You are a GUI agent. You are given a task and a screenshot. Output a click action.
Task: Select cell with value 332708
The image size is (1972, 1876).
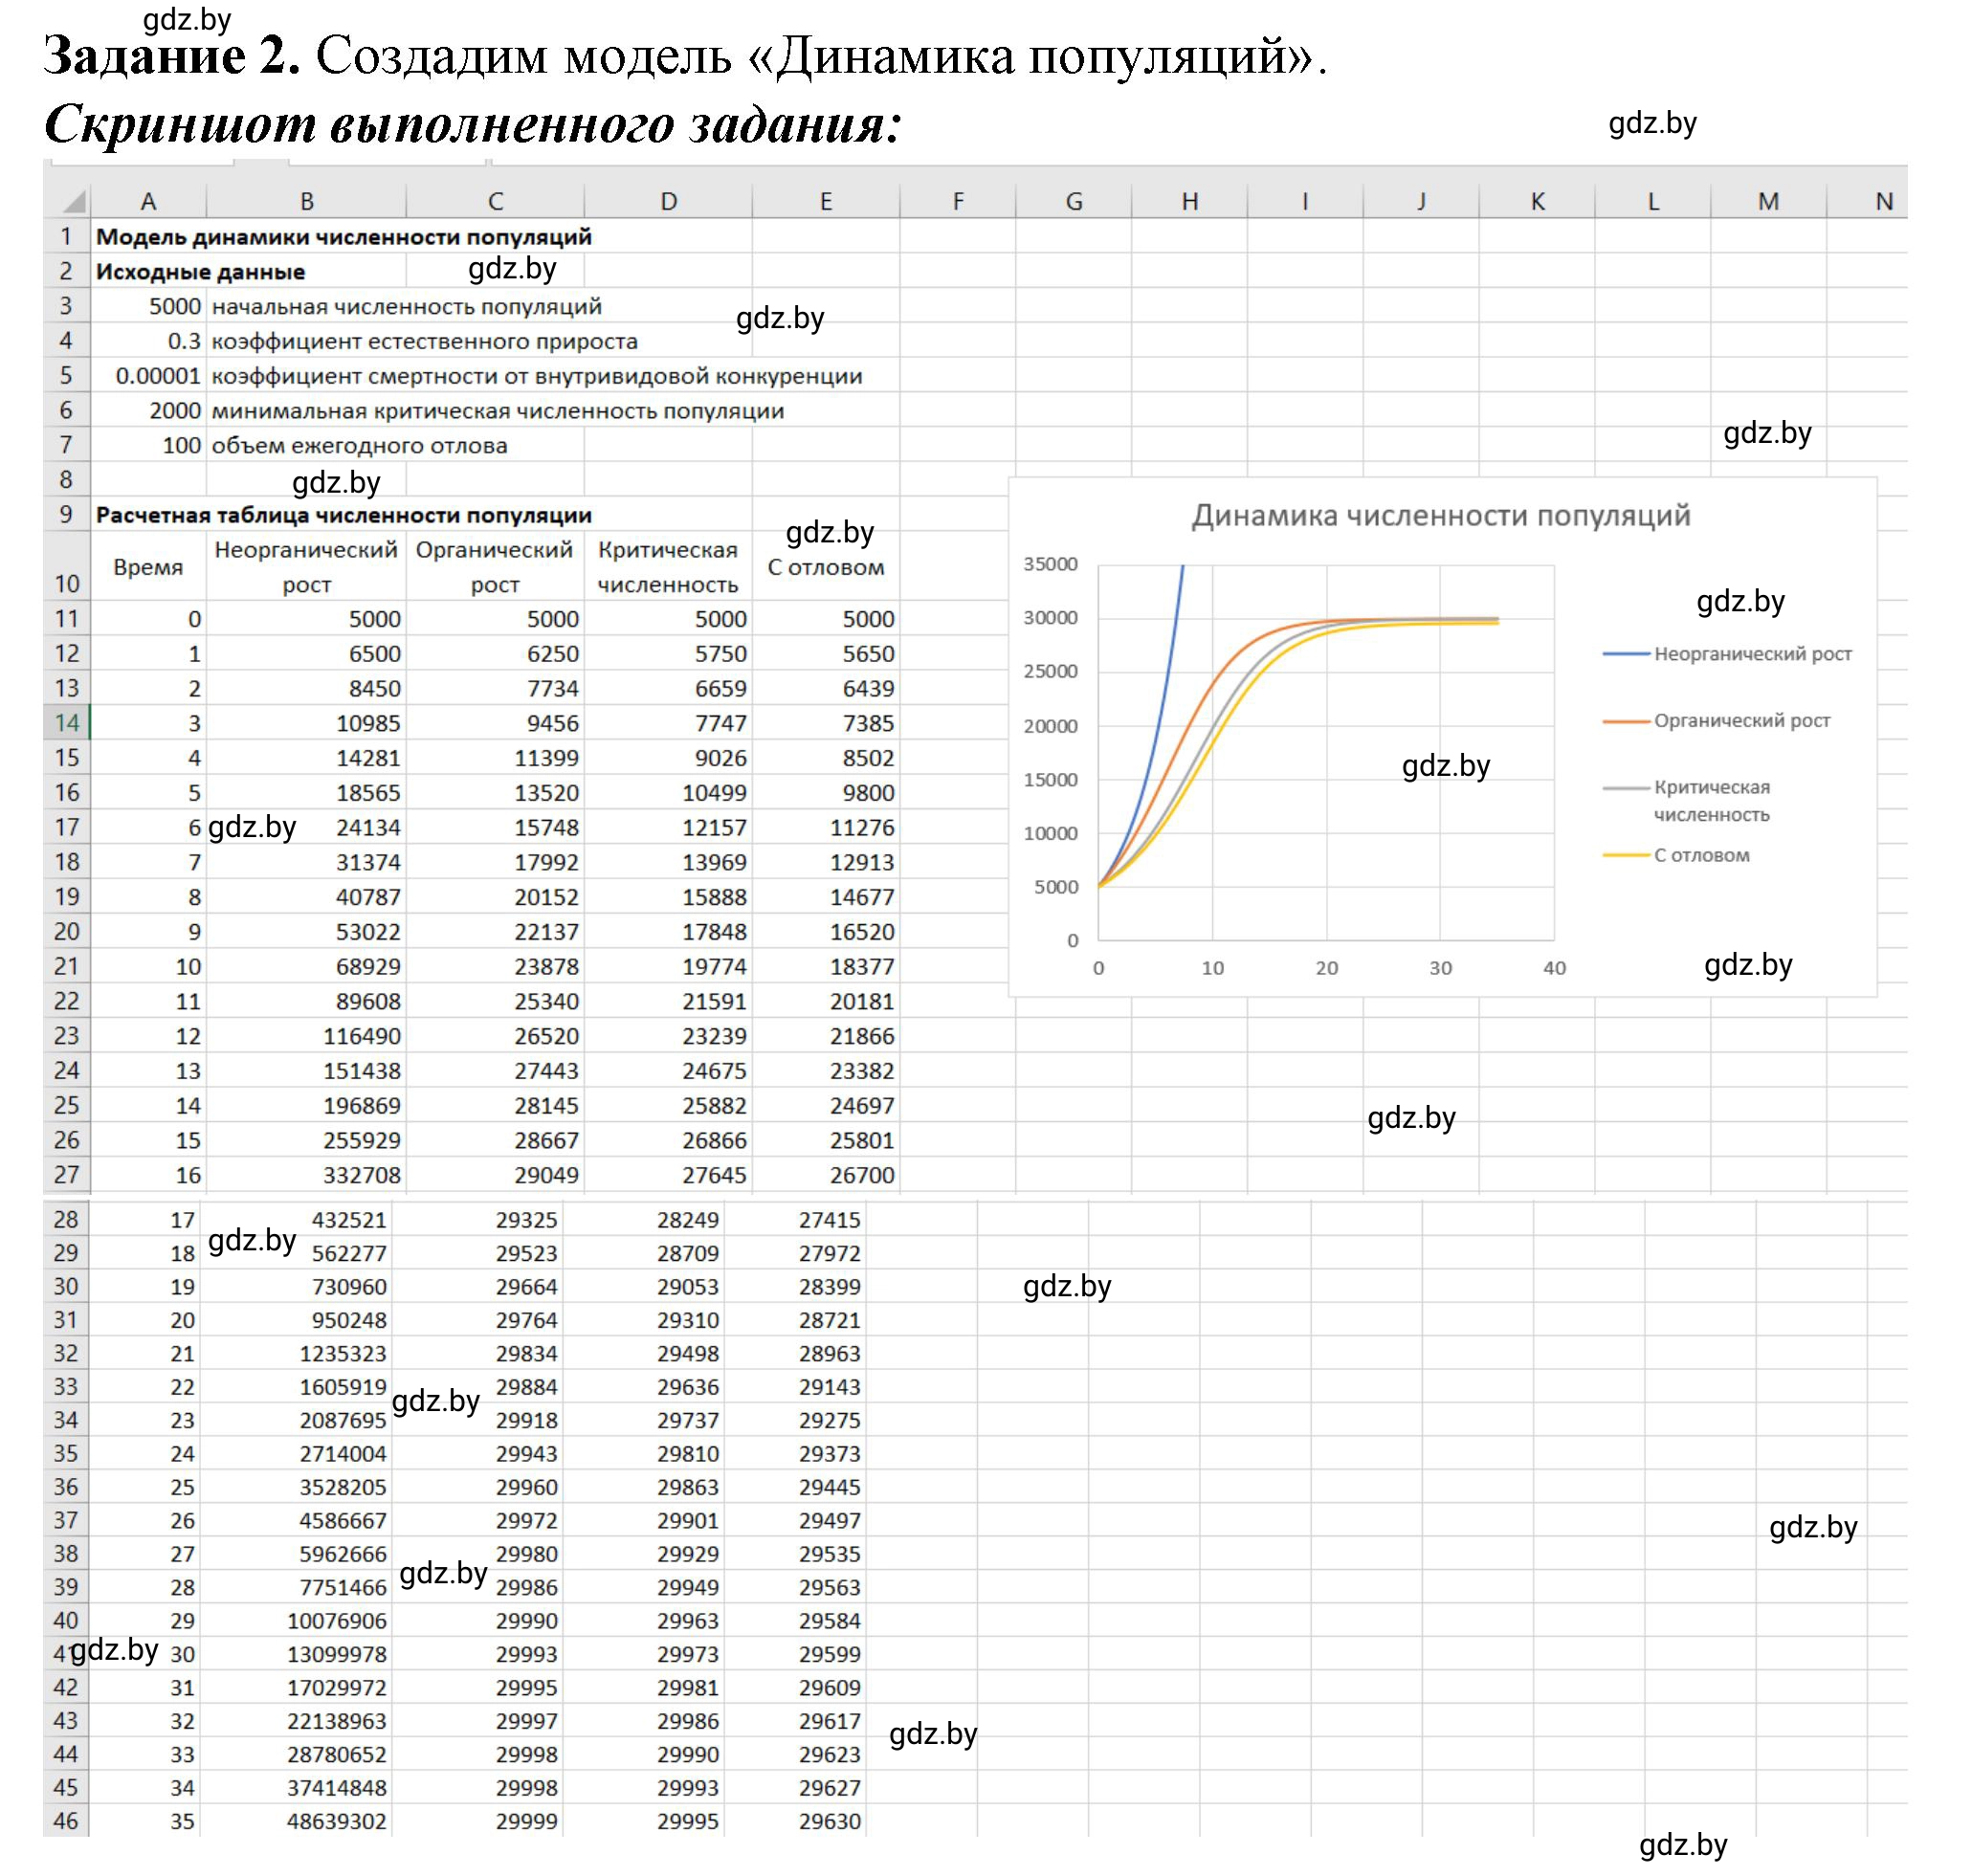pyautogui.click(x=306, y=1174)
